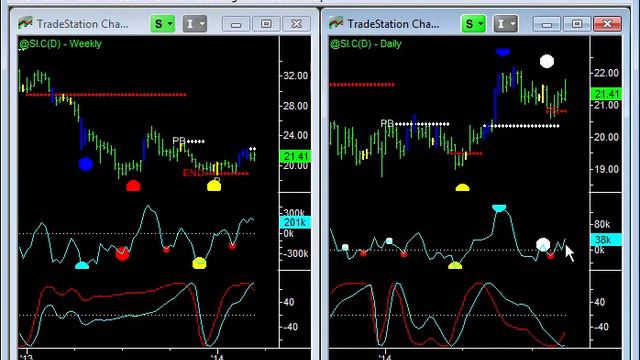The image size is (640, 360).
Task: Click the @SI.C(D) - Daily symbol label
Action: [366, 44]
